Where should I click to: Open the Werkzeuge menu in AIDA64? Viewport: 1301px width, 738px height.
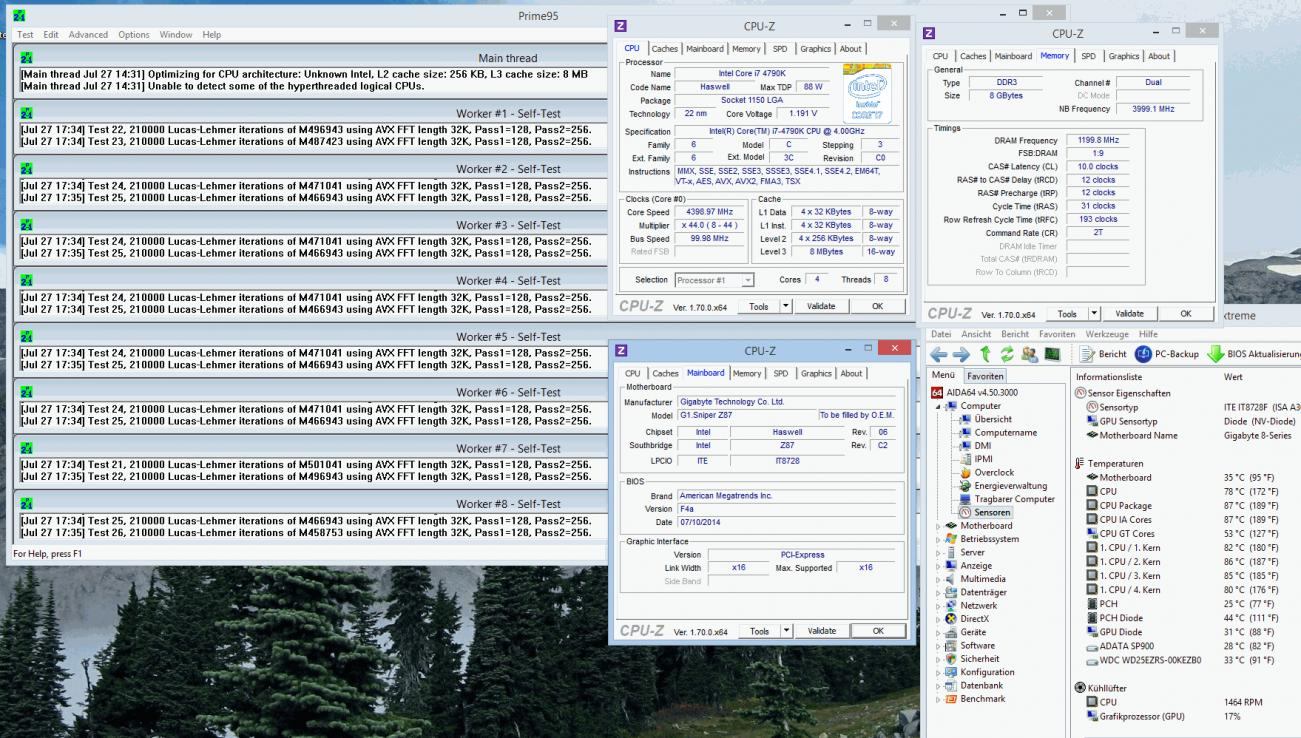coord(1106,334)
